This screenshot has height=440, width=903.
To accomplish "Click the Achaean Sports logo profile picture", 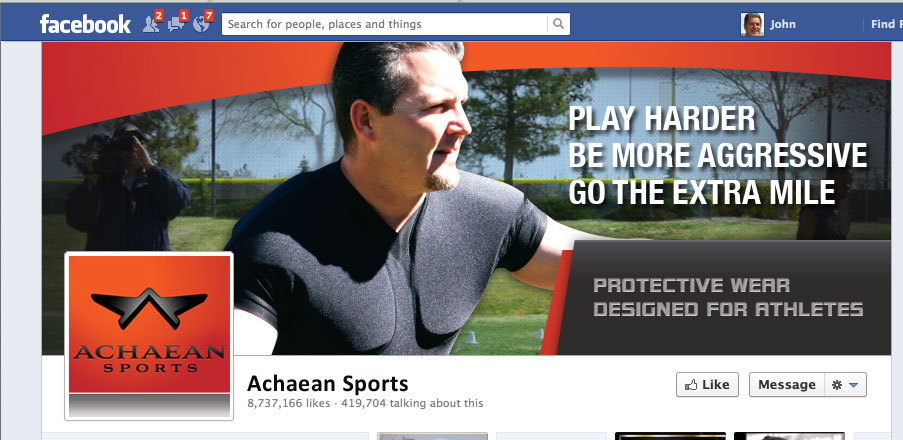I will pyautogui.click(x=149, y=336).
